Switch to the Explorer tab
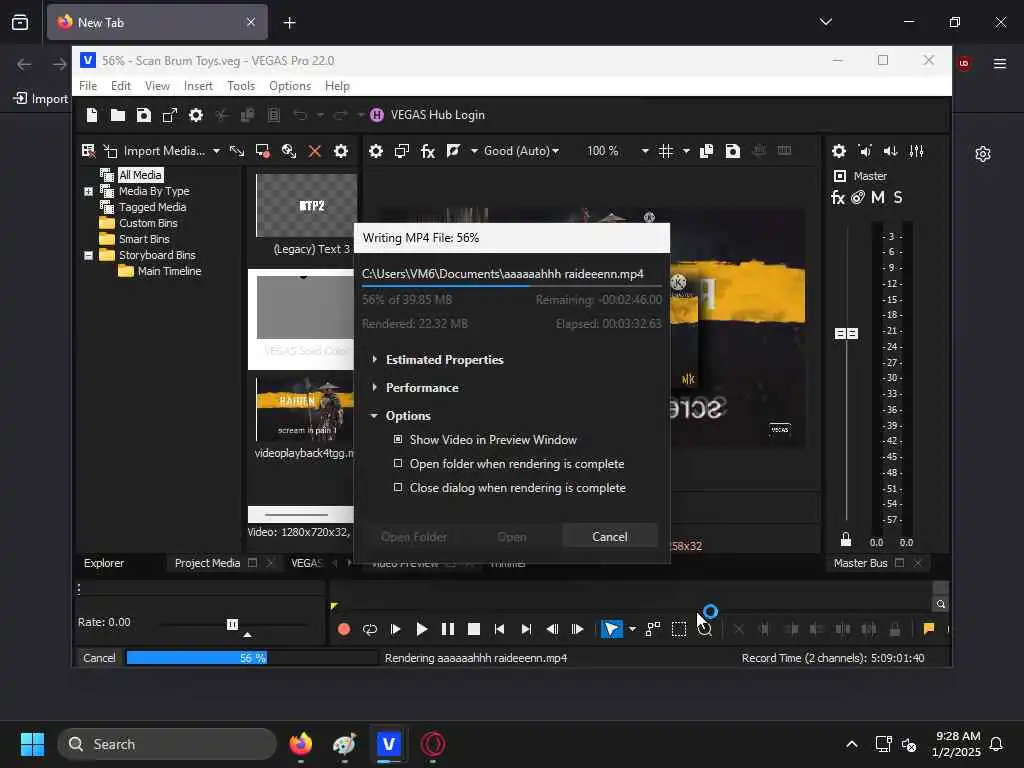This screenshot has height=768, width=1024. tap(104, 563)
